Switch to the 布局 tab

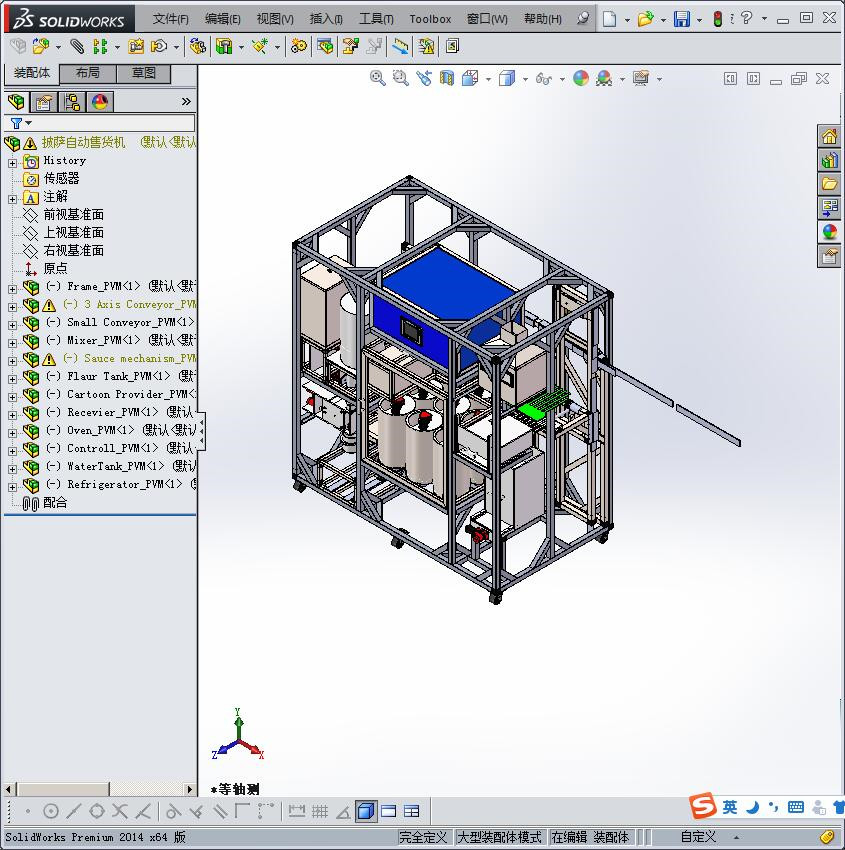point(87,73)
